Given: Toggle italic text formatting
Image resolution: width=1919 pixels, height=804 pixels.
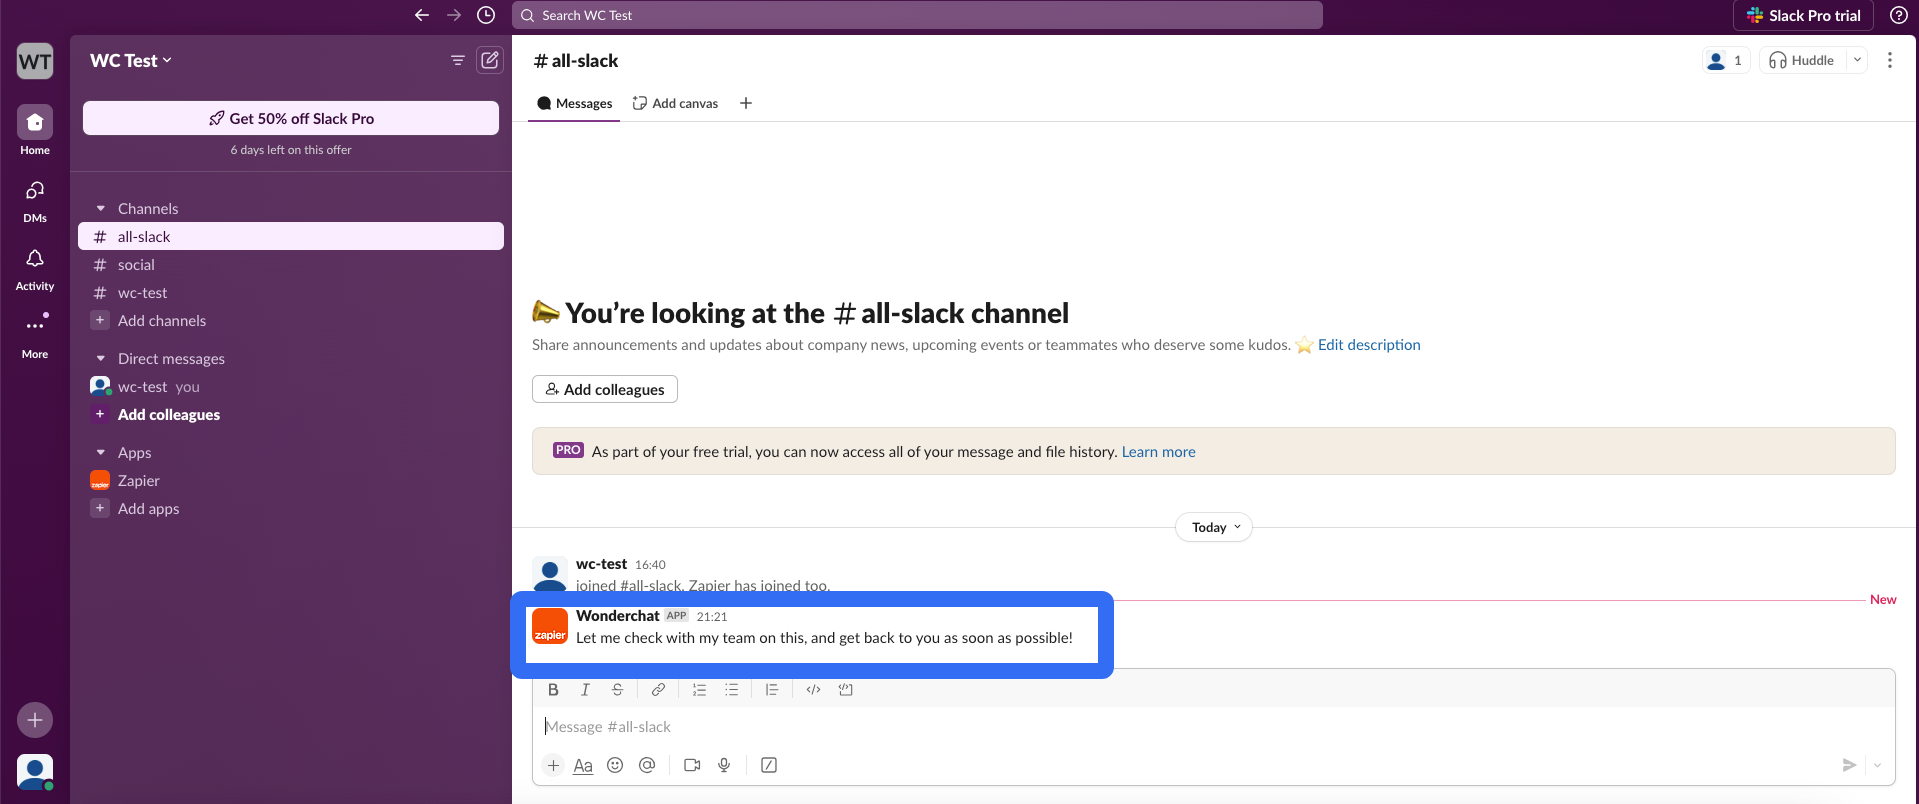Looking at the screenshot, I should [x=585, y=690].
